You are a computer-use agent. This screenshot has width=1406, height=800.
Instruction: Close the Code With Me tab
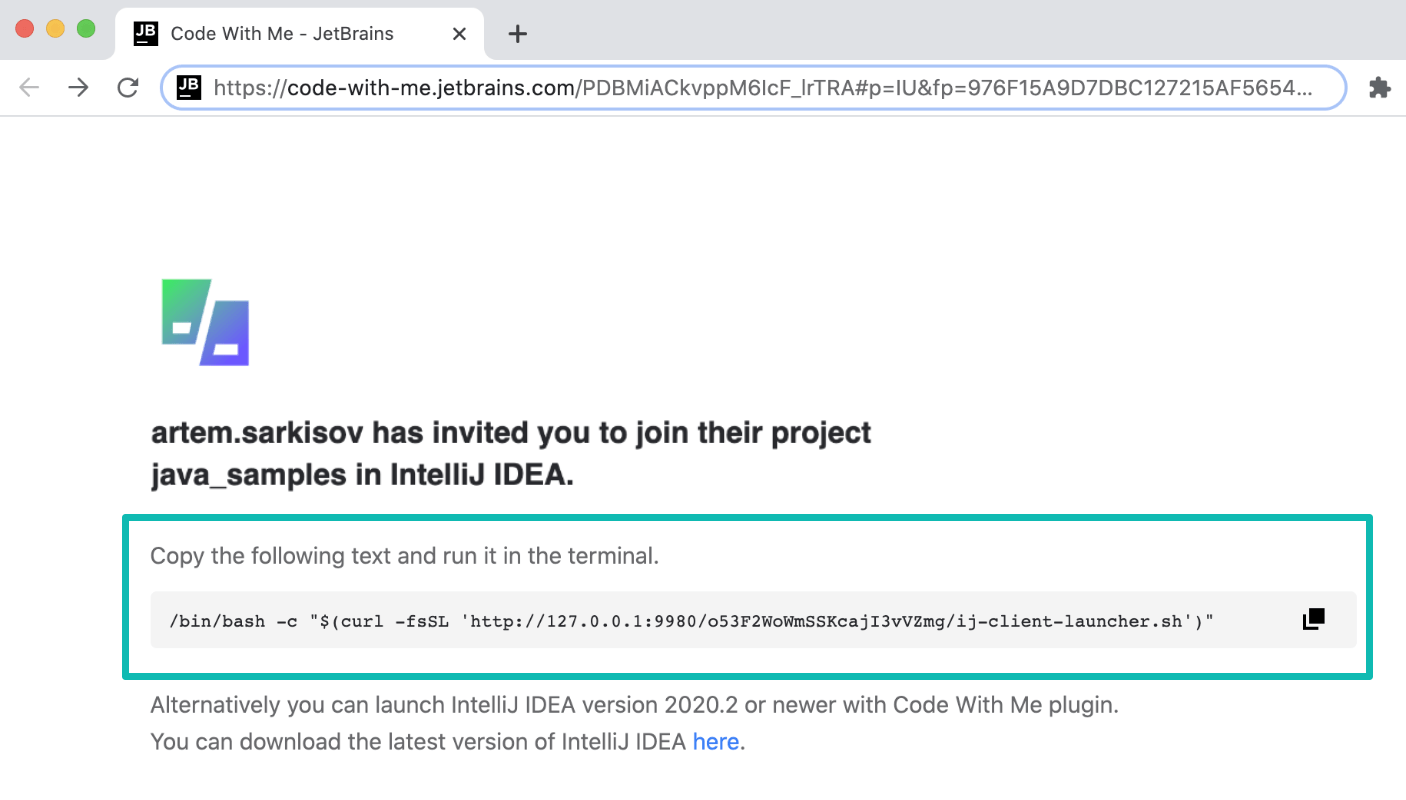[x=458, y=33]
